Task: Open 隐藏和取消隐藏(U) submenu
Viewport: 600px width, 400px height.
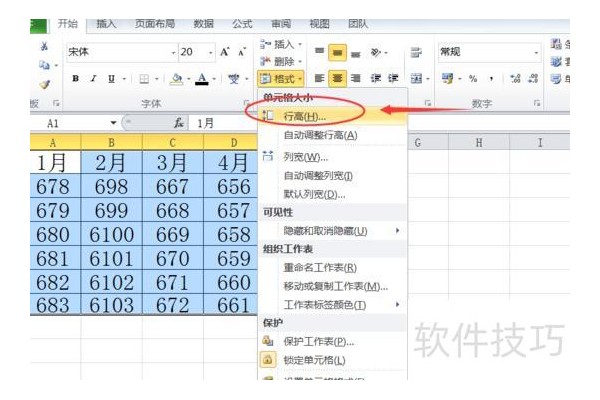Action: point(332,231)
